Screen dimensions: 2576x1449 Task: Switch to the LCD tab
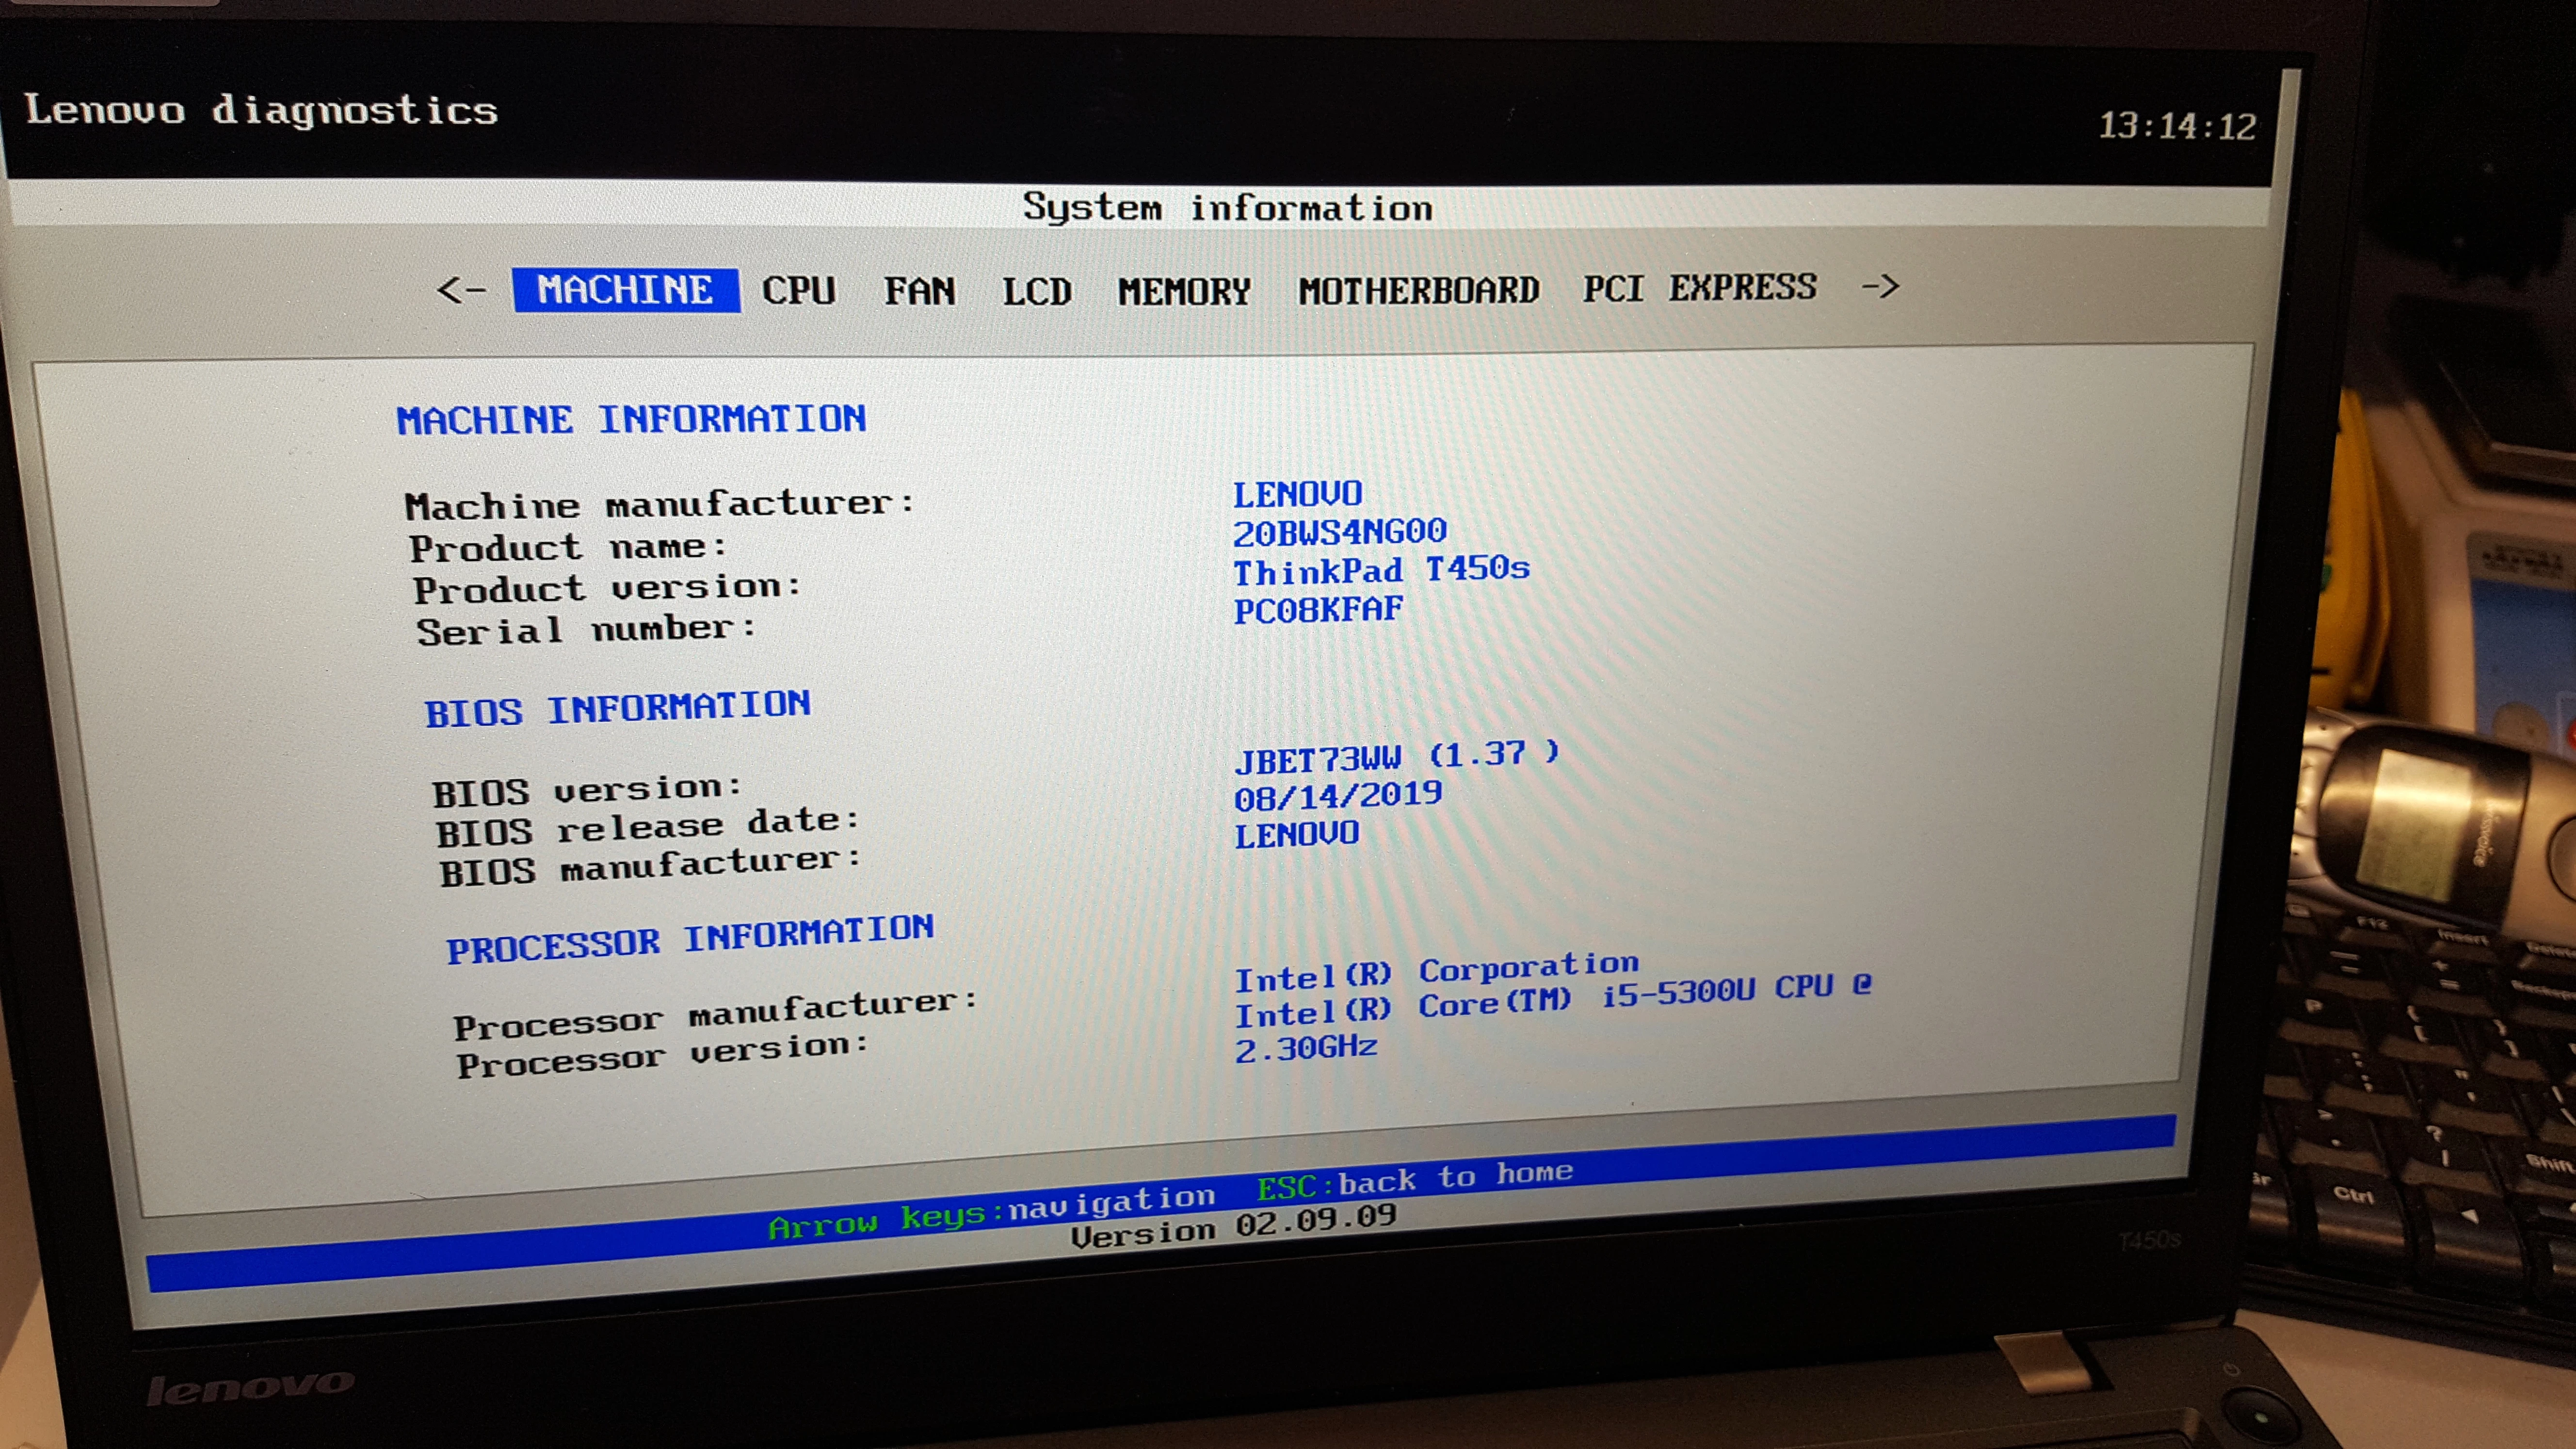tap(1037, 291)
